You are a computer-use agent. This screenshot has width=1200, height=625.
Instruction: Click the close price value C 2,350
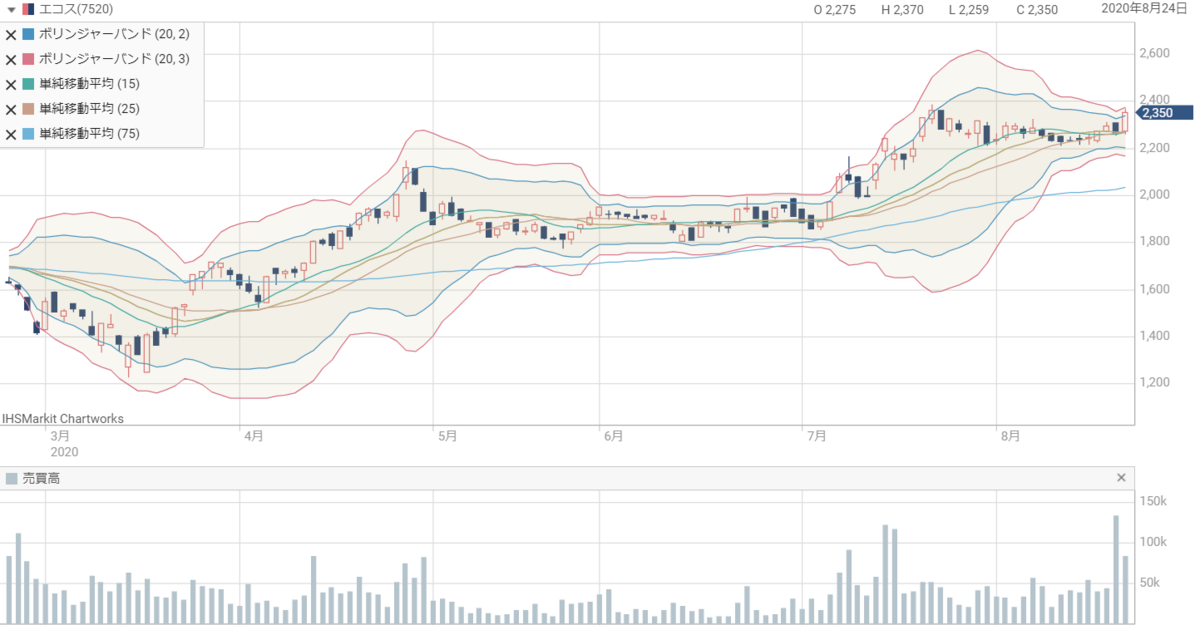1037,10
